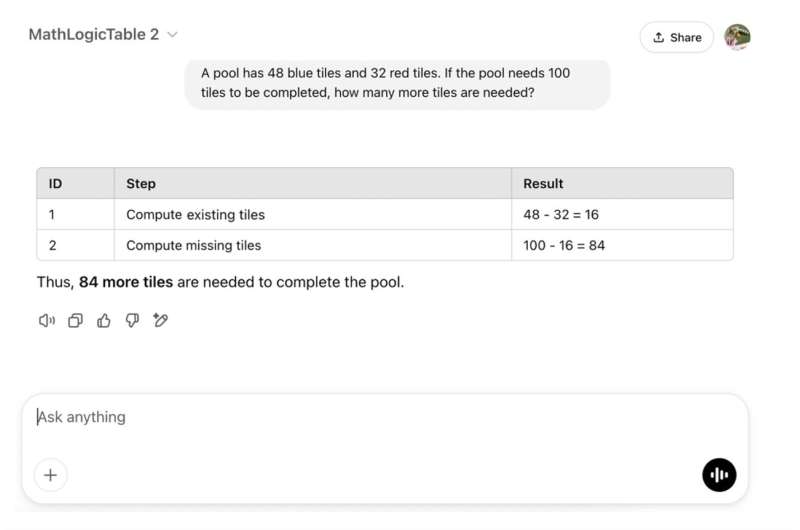
Task: Open the plus attachment menu
Action: (51, 475)
